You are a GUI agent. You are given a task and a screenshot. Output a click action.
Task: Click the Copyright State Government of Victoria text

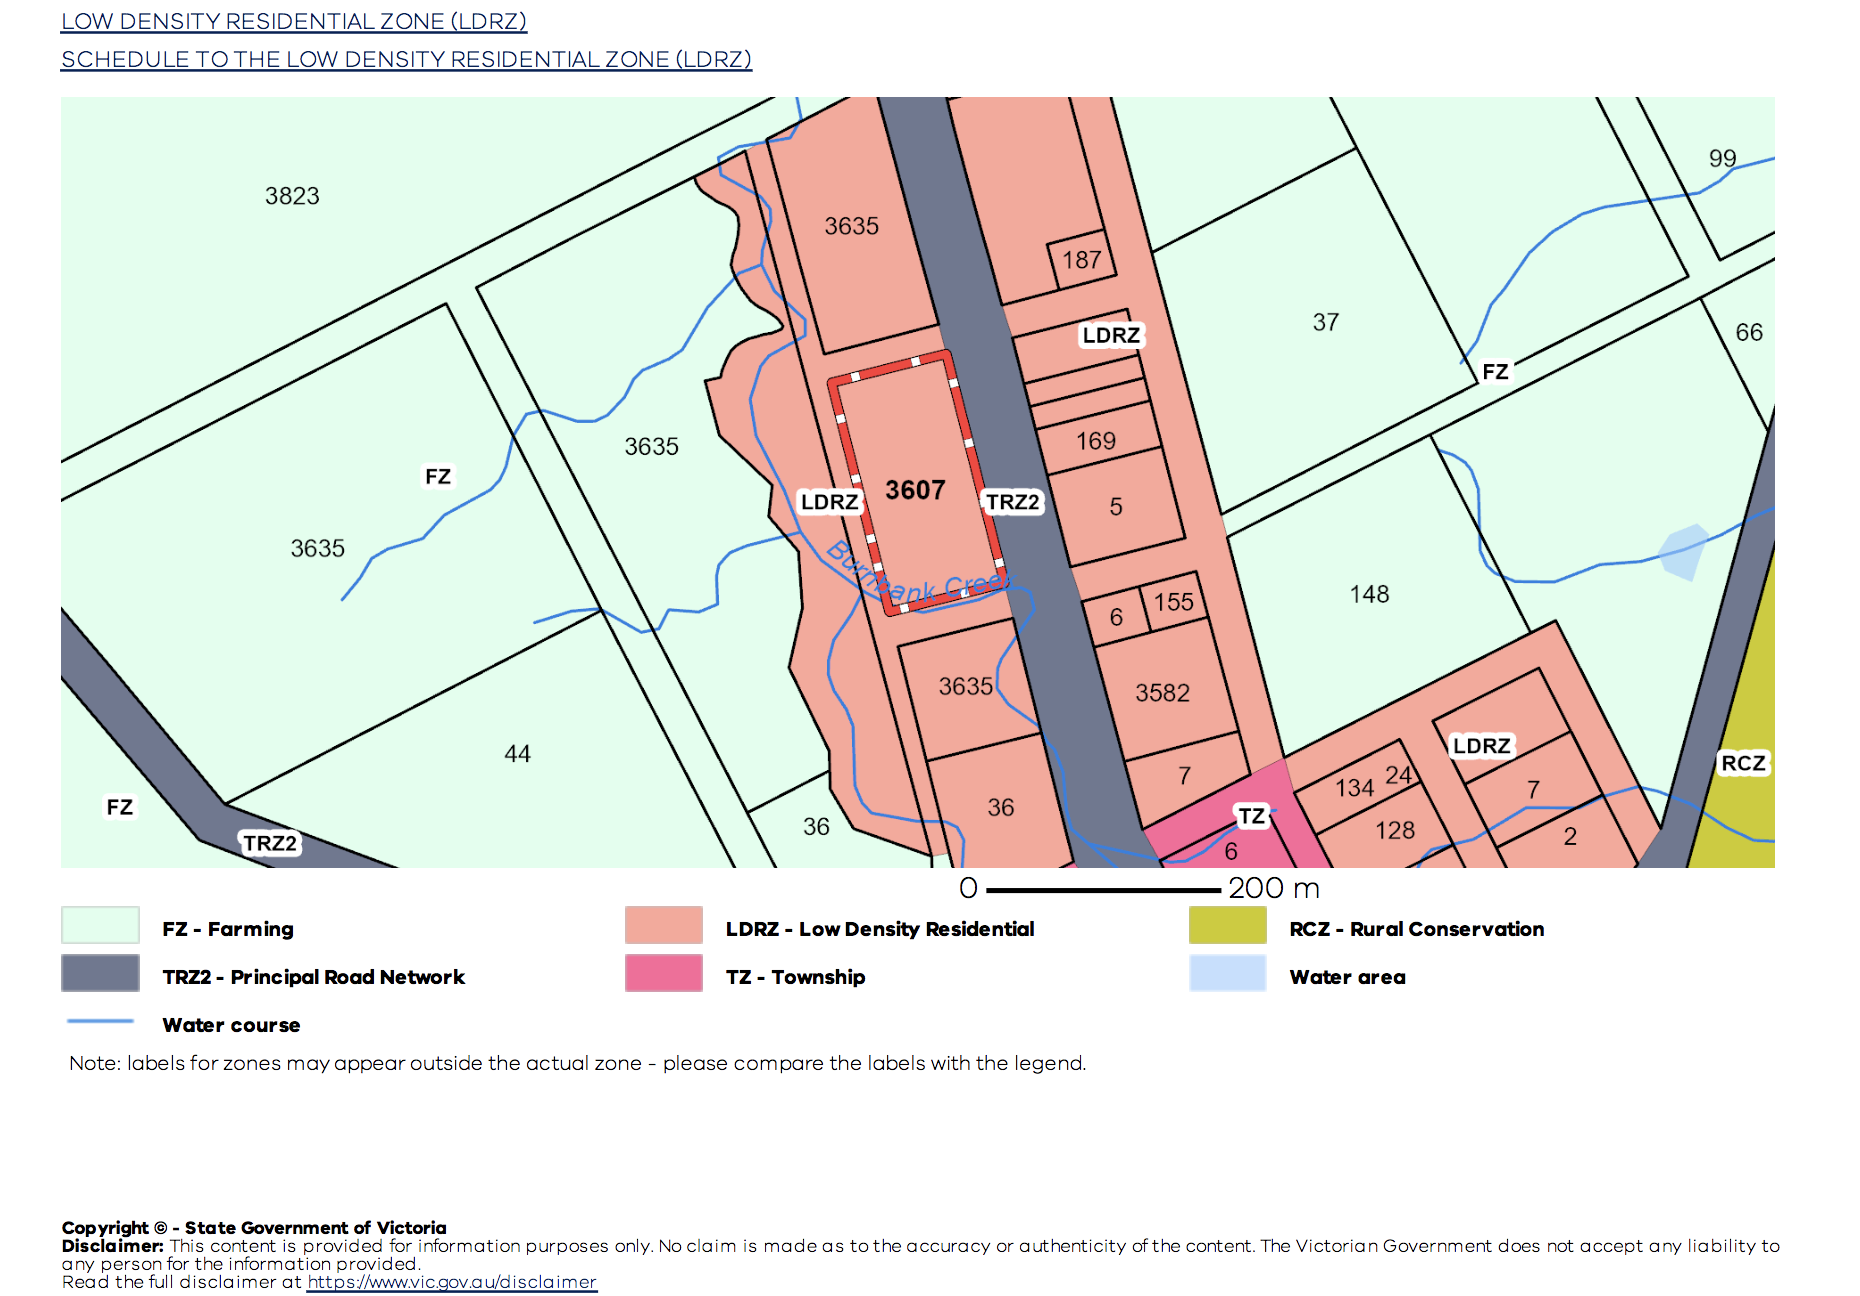click(254, 1227)
